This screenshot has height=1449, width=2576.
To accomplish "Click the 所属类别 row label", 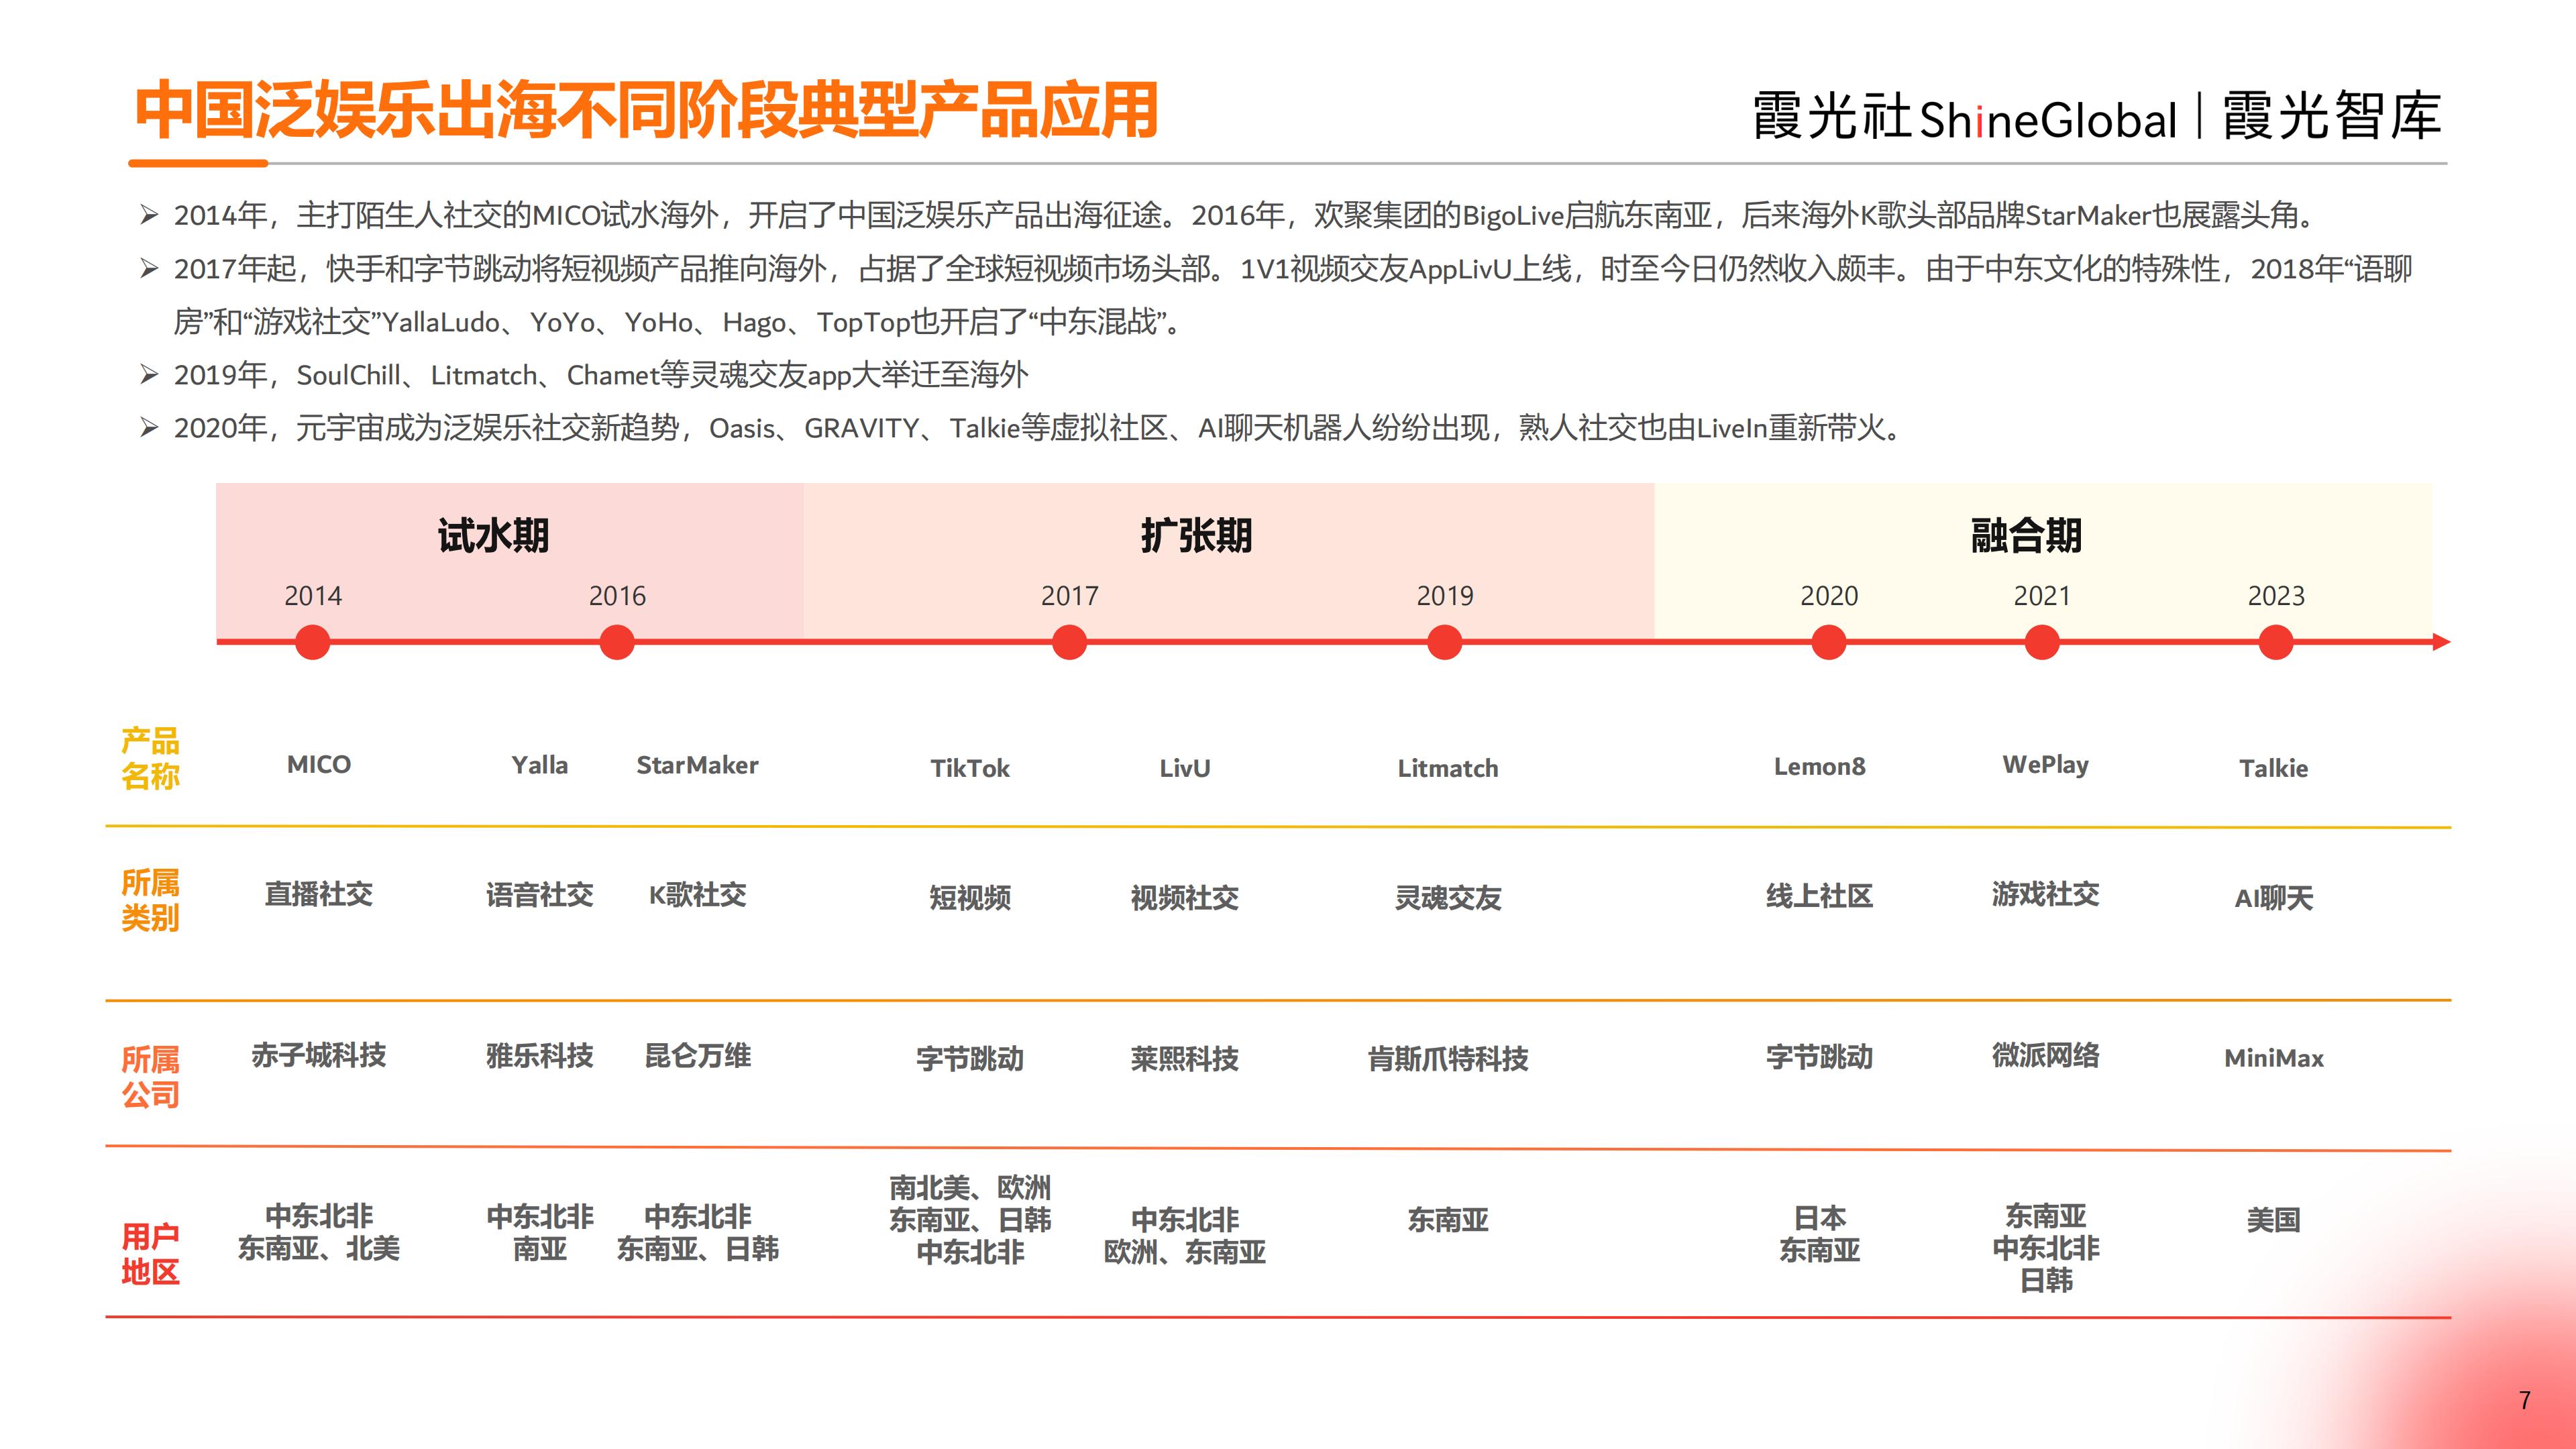I will pos(150,900).
